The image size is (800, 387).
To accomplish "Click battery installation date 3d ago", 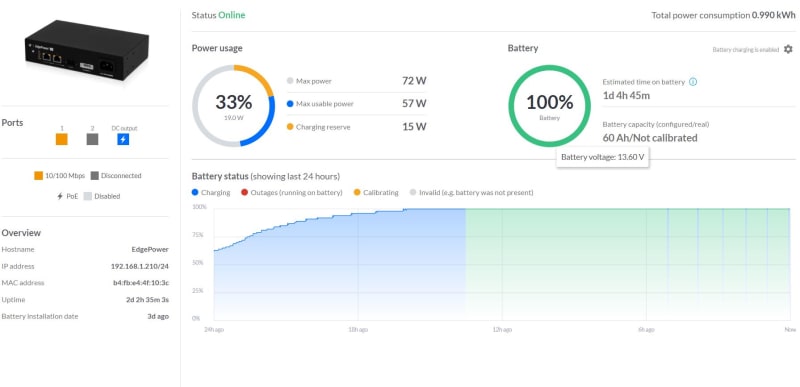I will pyautogui.click(x=158, y=316).
